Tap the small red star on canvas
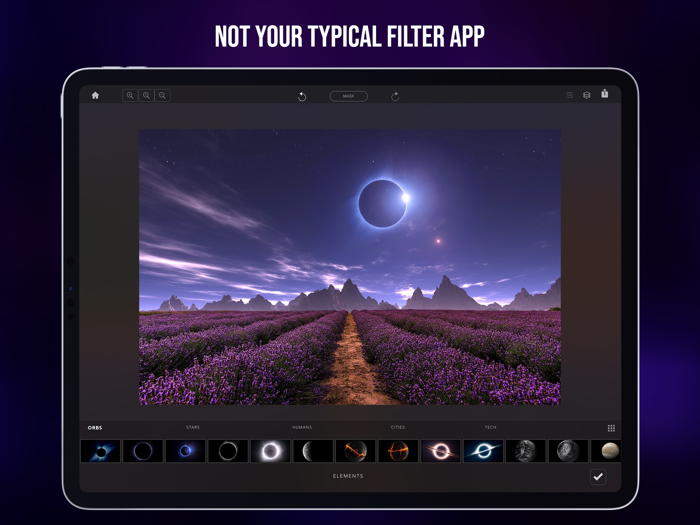Image resolution: width=700 pixels, height=525 pixels. pyautogui.click(x=438, y=241)
